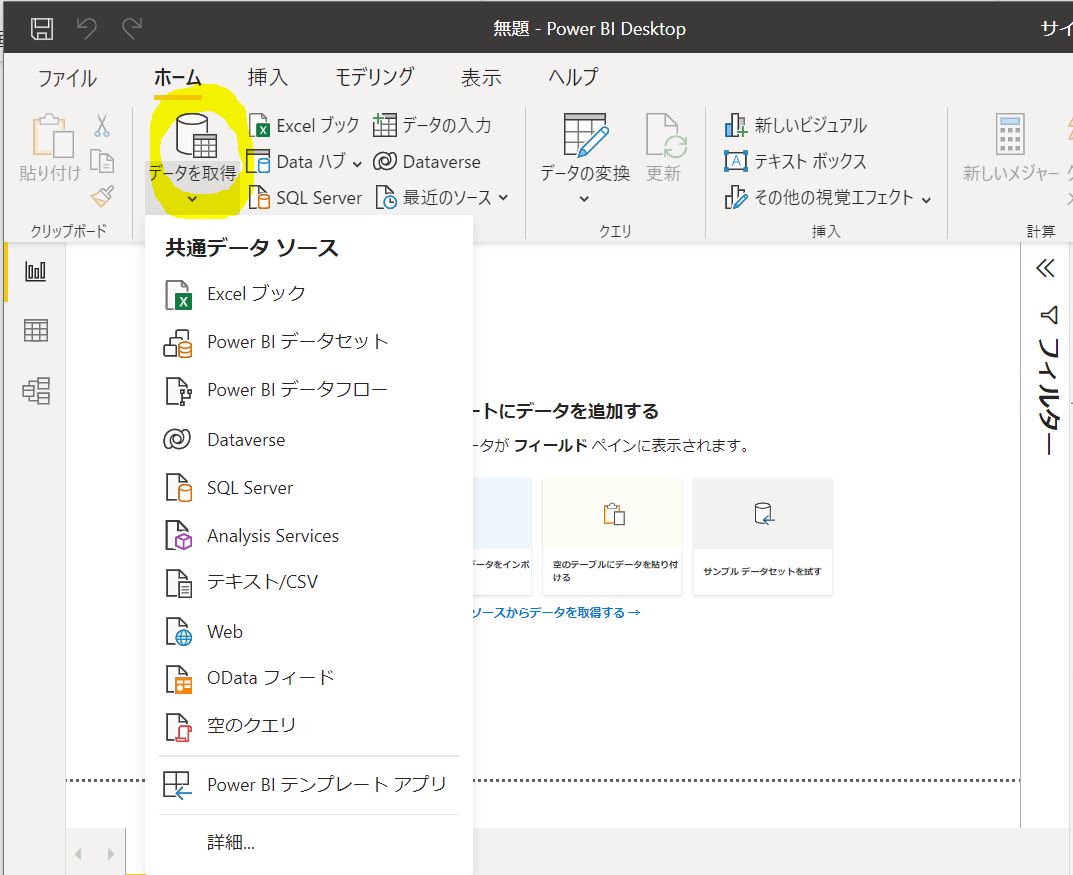The width and height of the screenshot is (1073, 875).
Task: Expand the データの変換 dropdown
Action: [x=585, y=199]
